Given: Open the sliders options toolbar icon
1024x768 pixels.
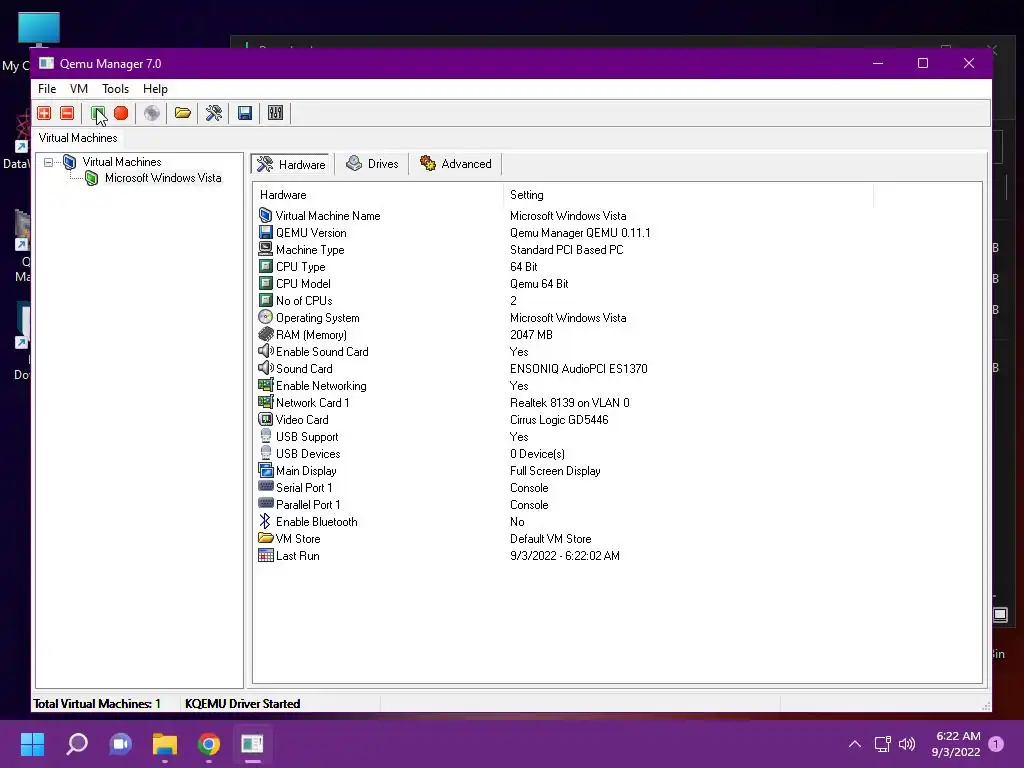Looking at the screenshot, I should click(x=276, y=113).
